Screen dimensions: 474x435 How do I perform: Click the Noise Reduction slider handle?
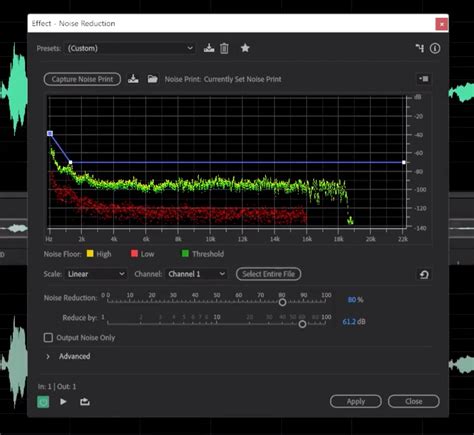point(282,302)
